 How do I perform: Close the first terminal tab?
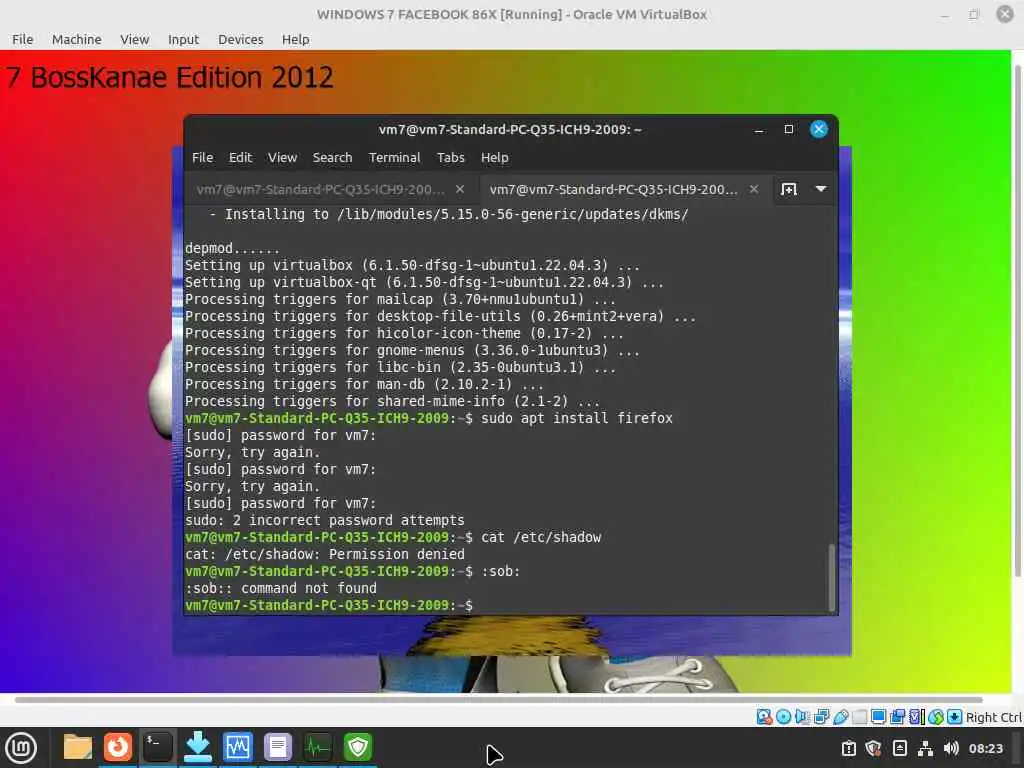pos(460,189)
